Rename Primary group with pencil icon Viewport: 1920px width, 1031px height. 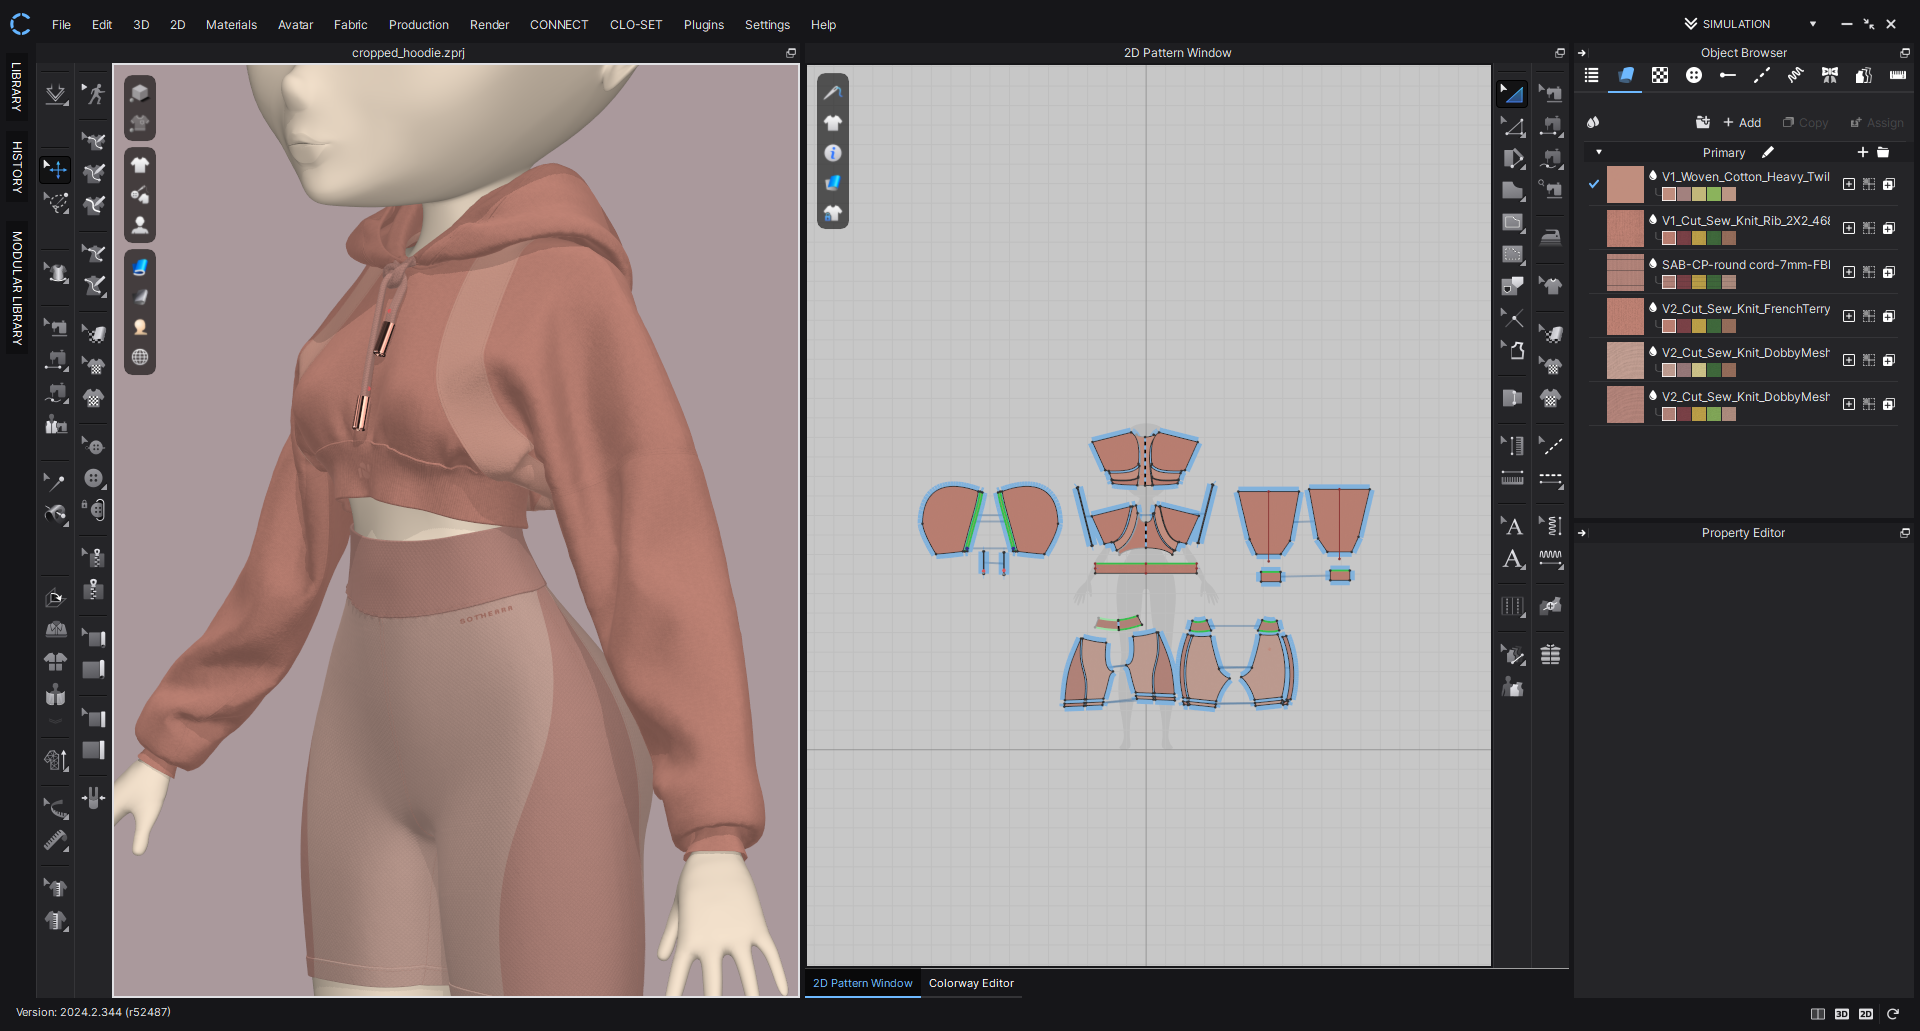click(1768, 153)
